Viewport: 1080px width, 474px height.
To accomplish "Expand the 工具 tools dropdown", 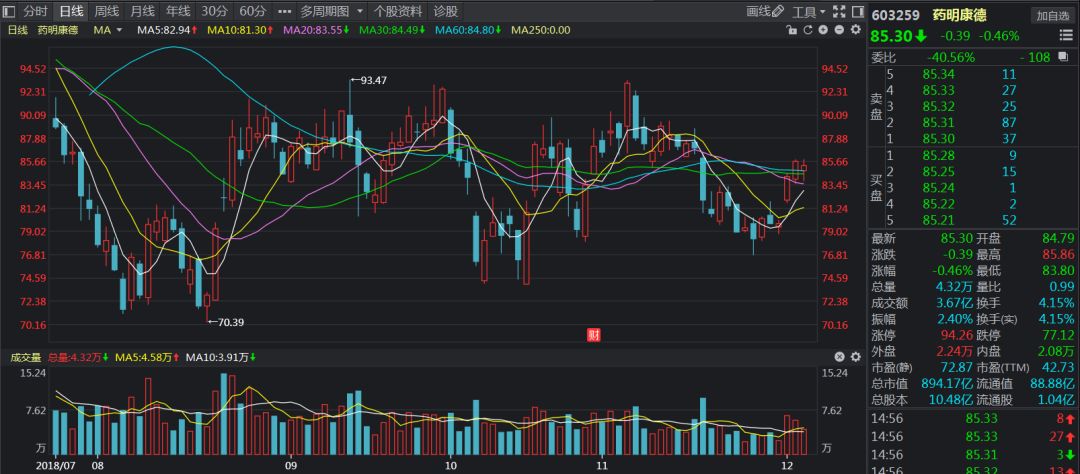I will [808, 11].
